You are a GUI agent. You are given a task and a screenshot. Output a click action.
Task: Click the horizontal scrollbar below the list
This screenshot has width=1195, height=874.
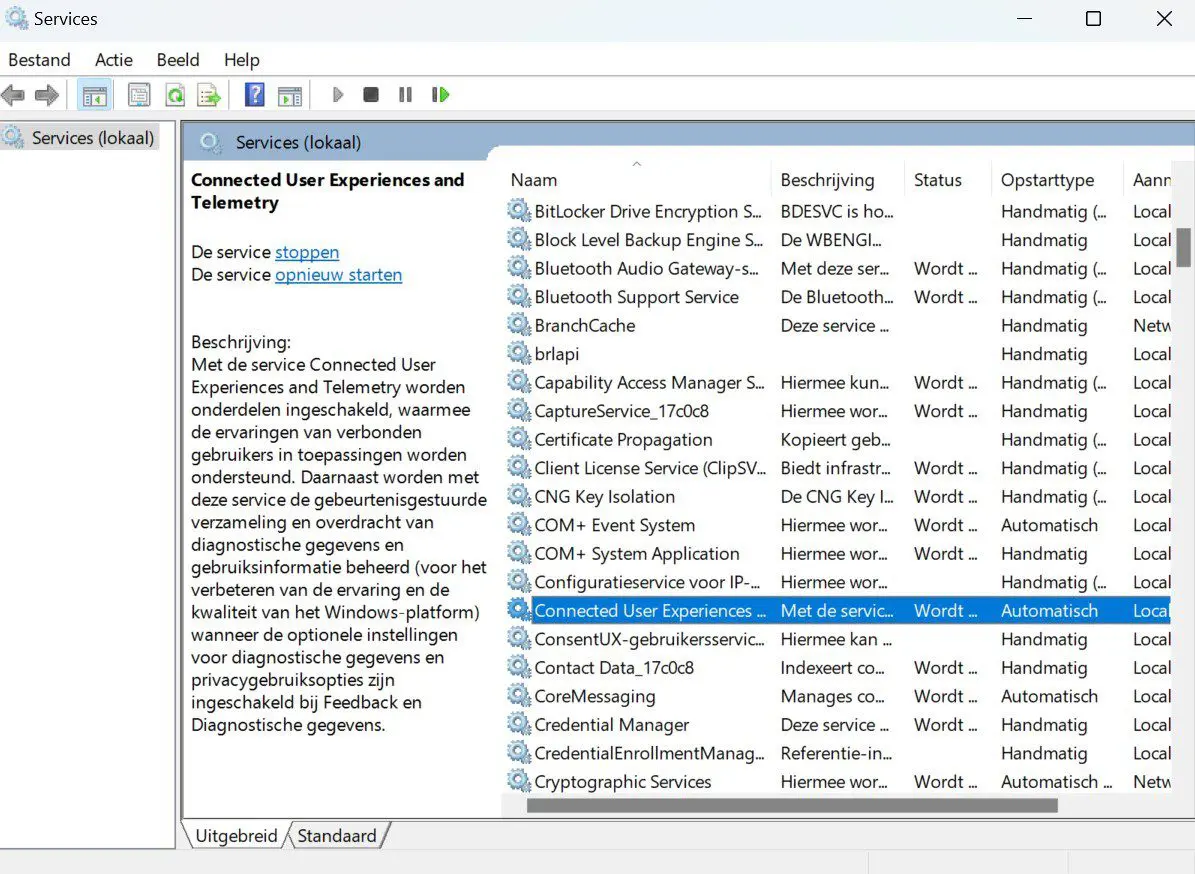click(x=792, y=805)
